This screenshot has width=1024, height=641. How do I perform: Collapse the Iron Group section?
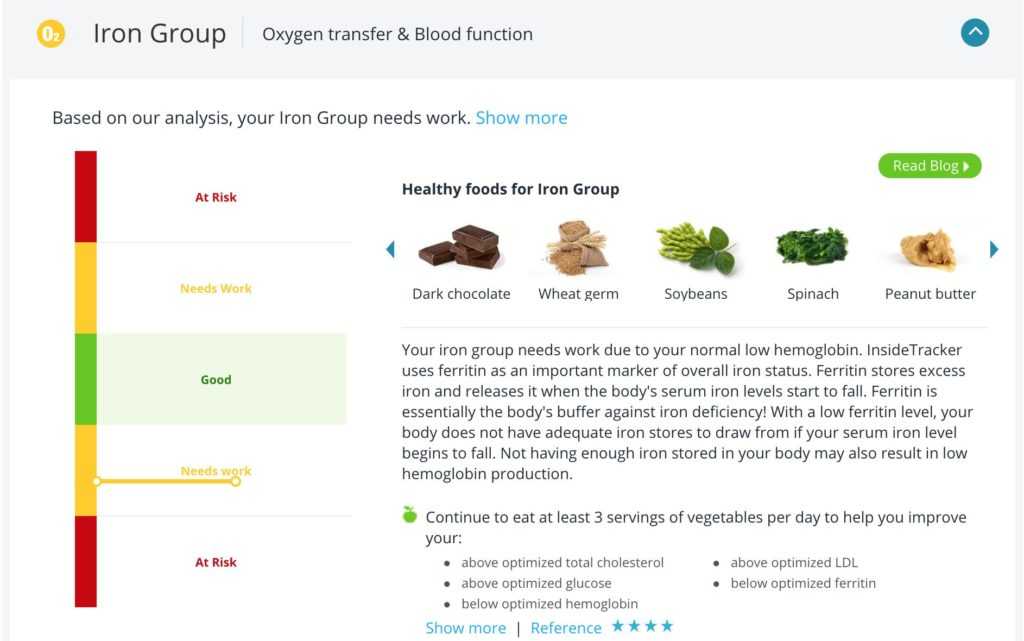[975, 33]
